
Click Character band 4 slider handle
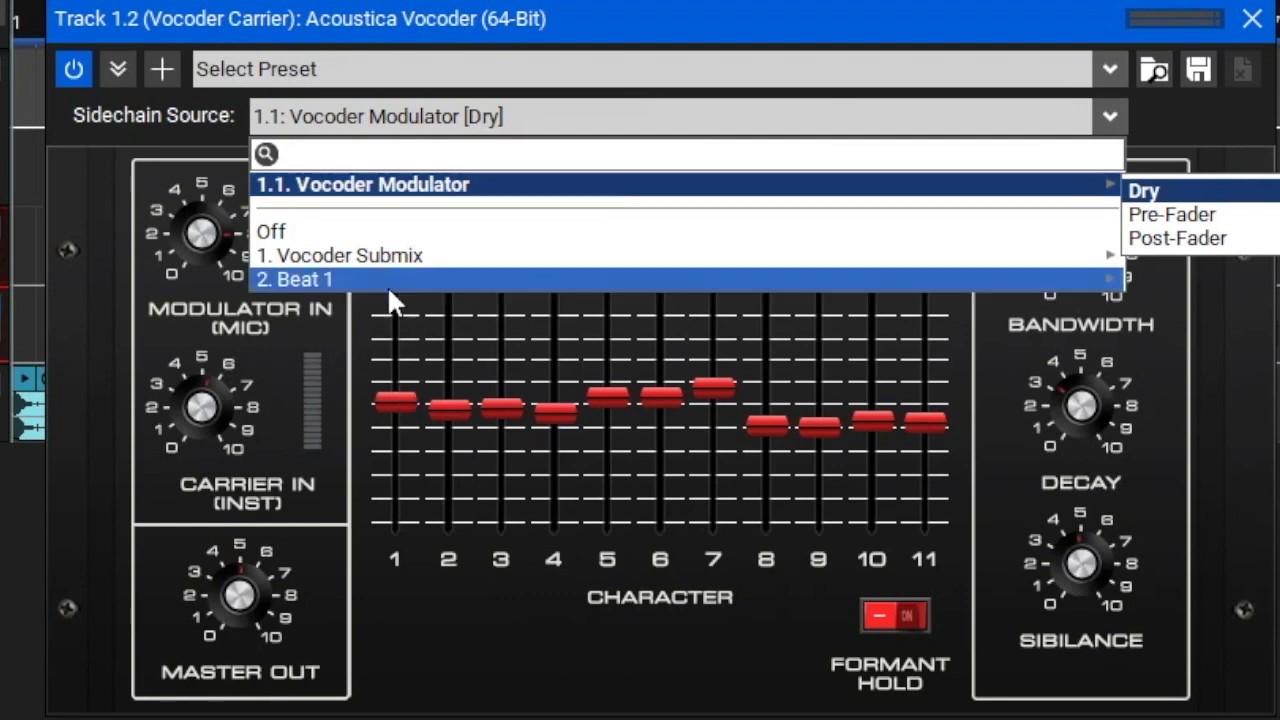tap(555, 412)
